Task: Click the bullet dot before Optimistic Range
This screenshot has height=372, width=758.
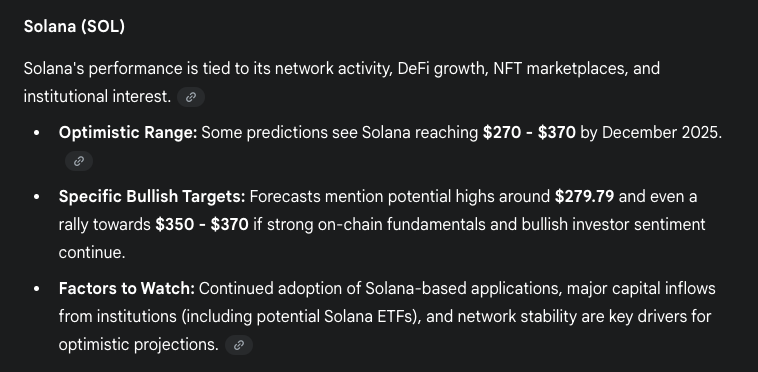Action: [x=37, y=133]
